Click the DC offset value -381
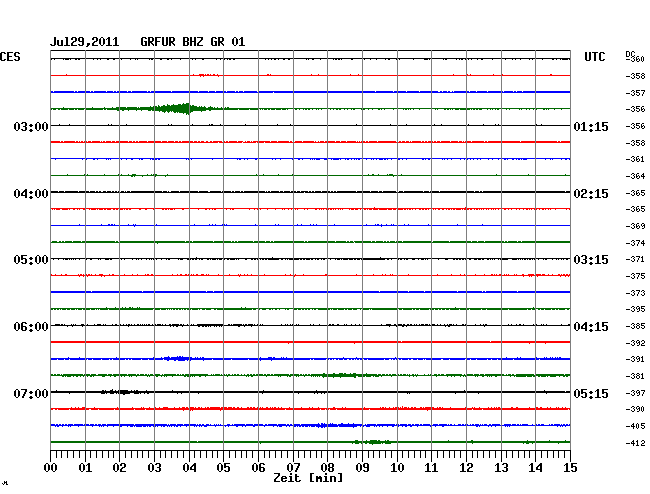The image size is (650, 494). point(635,376)
